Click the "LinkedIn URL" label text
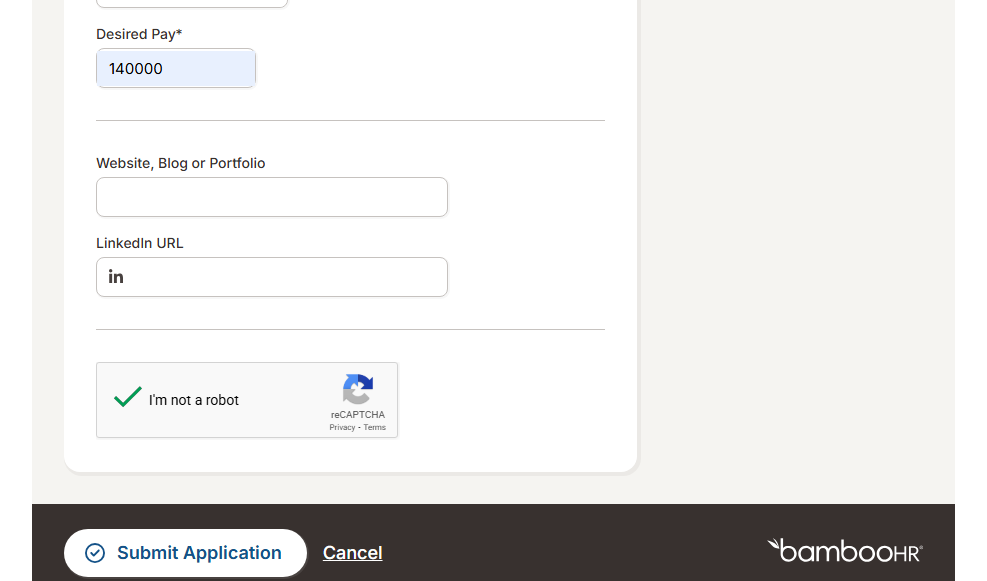The image size is (987, 581). 140,243
